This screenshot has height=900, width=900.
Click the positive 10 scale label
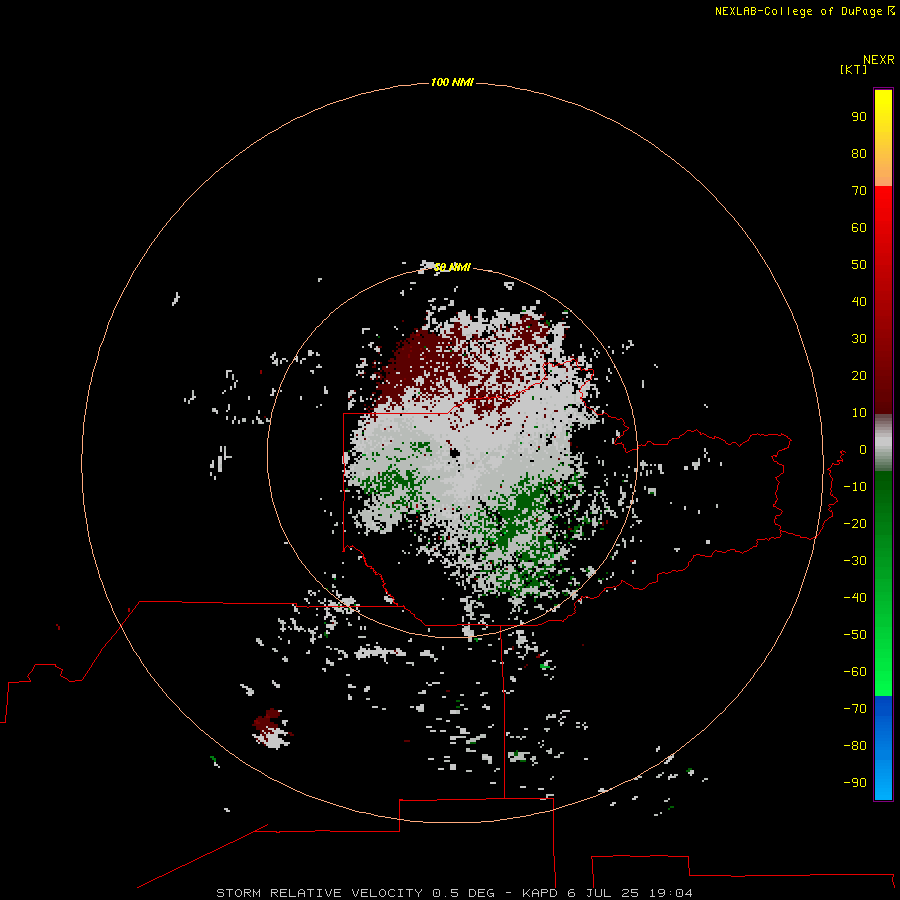click(859, 413)
